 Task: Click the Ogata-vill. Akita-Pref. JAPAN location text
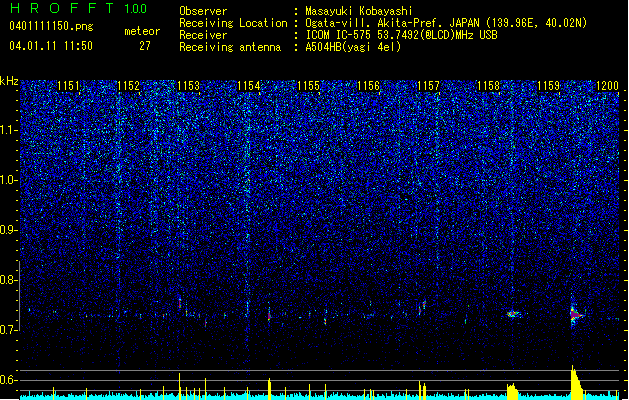(446, 23)
